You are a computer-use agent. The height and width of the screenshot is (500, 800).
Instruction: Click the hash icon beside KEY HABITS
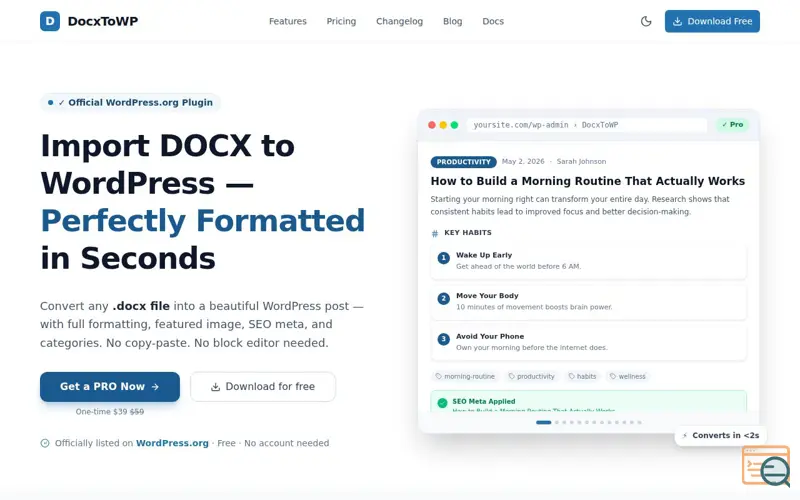pyautogui.click(x=435, y=233)
